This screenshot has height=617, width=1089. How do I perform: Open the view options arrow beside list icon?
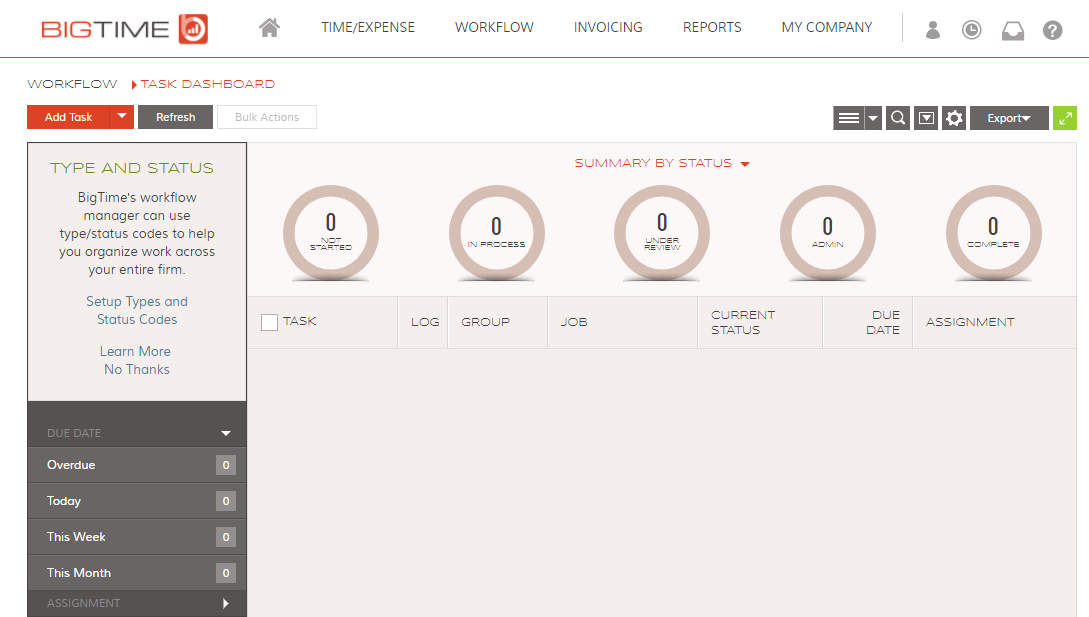[x=873, y=118]
